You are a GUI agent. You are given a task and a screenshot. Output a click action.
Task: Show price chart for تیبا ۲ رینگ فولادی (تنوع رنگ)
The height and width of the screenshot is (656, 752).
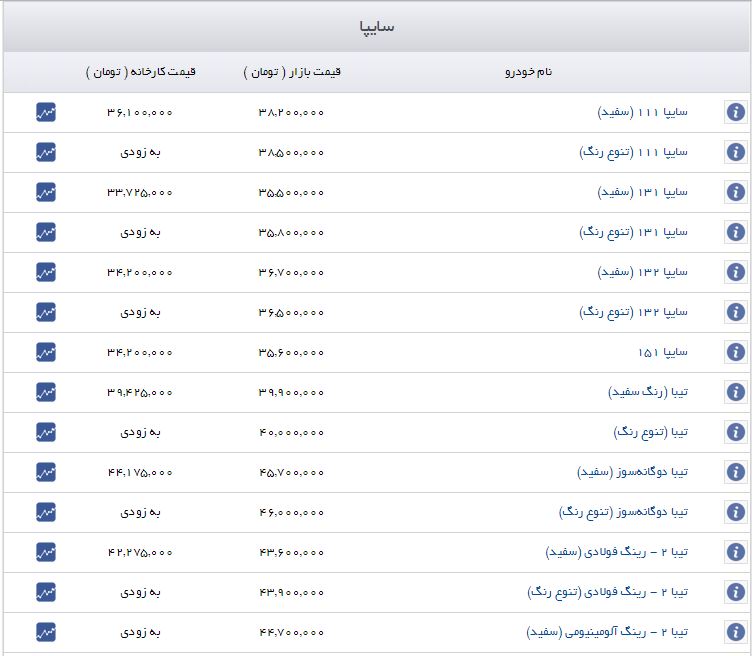(x=46, y=592)
